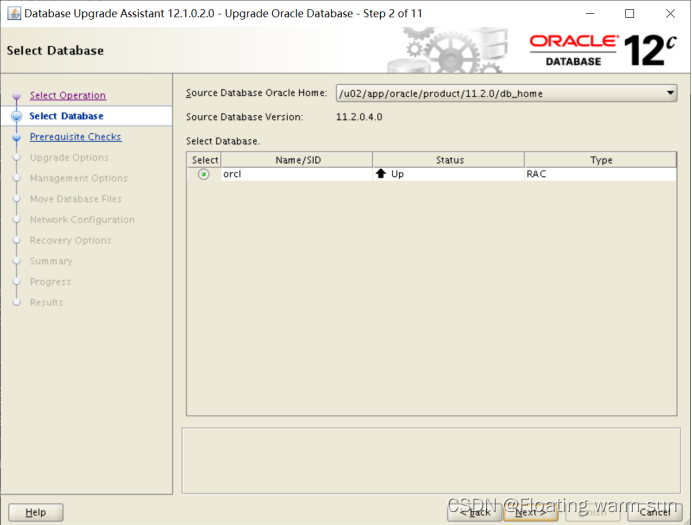
Task: Click the Source Database Version label
Action: 244,117
